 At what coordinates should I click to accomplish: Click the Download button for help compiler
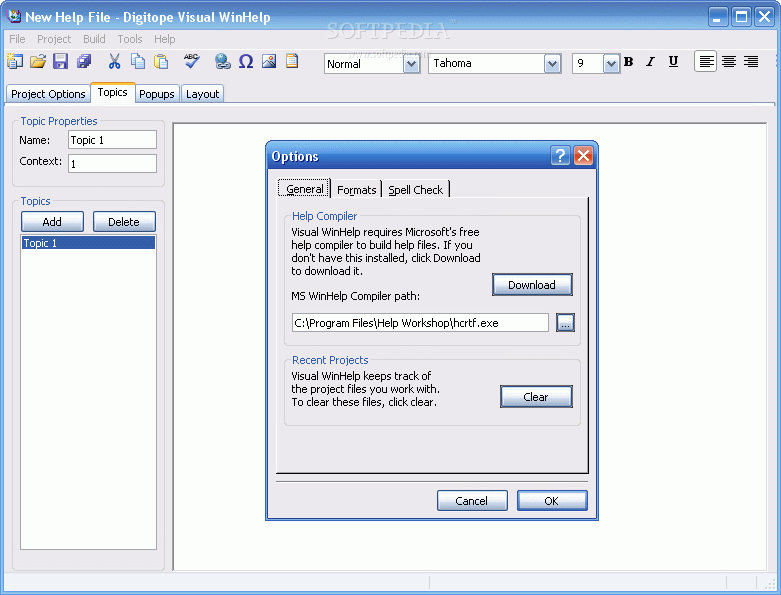532,285
